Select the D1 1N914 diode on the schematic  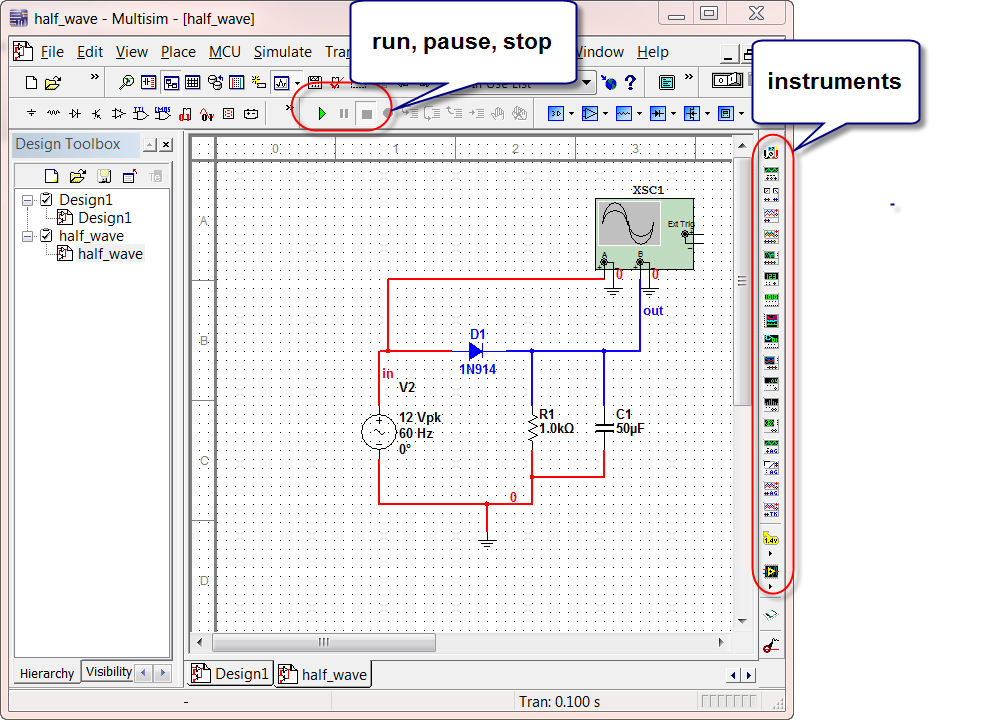[477, 351]
